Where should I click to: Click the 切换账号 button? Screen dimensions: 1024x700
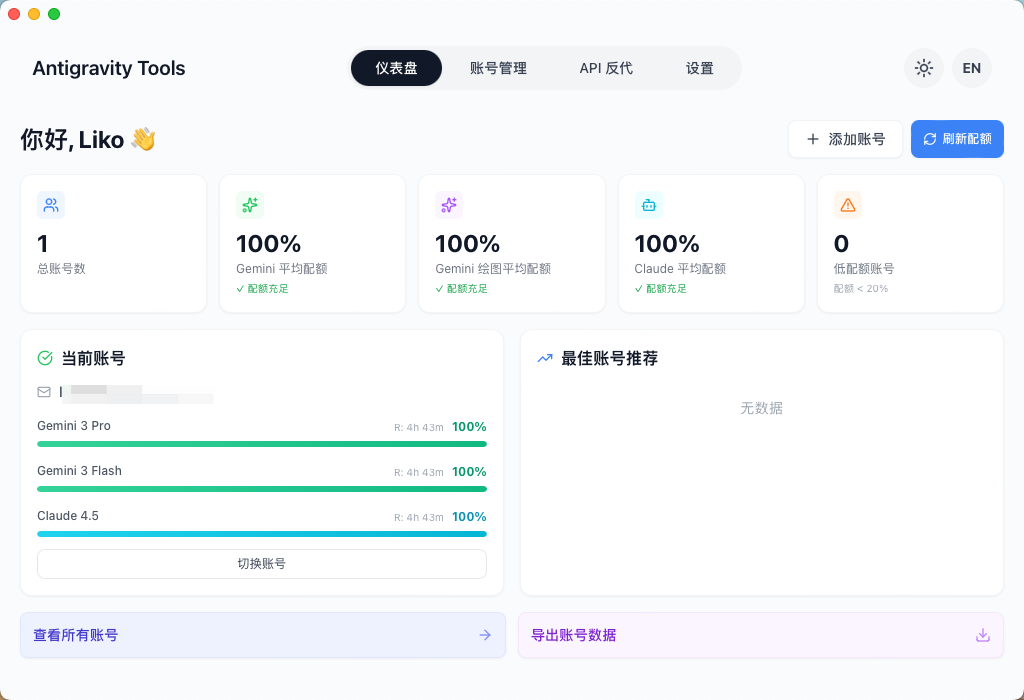262,564
